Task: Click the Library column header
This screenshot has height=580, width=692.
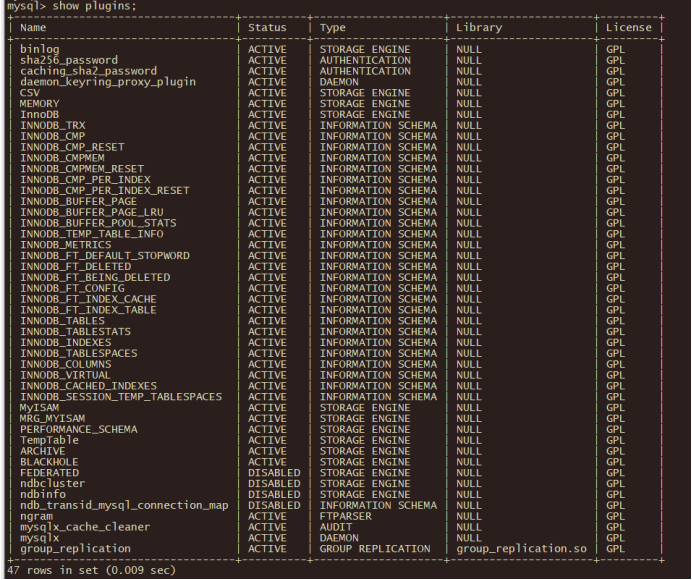Action: tap(479, 28)
